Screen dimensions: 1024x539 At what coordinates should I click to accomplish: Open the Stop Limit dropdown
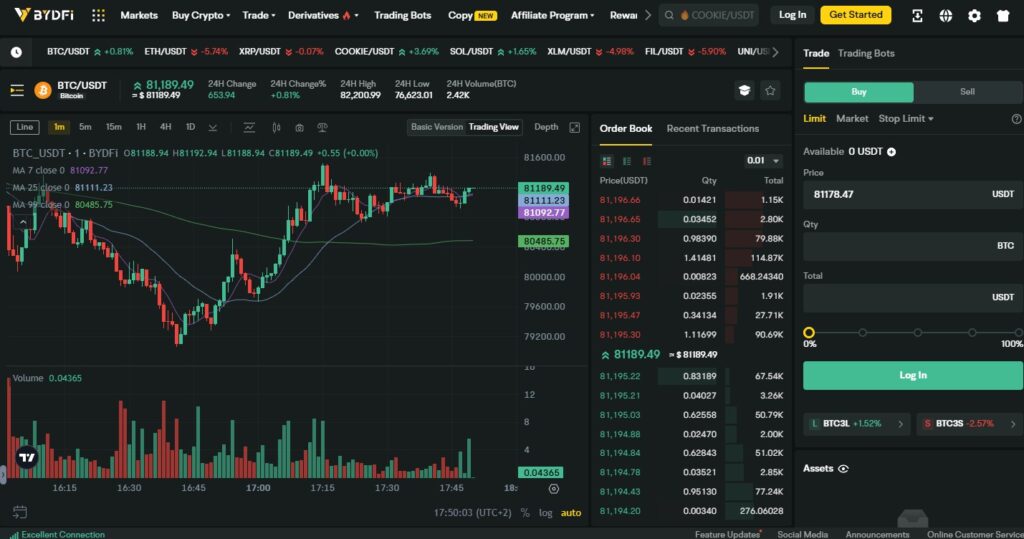tap(906, 119)
